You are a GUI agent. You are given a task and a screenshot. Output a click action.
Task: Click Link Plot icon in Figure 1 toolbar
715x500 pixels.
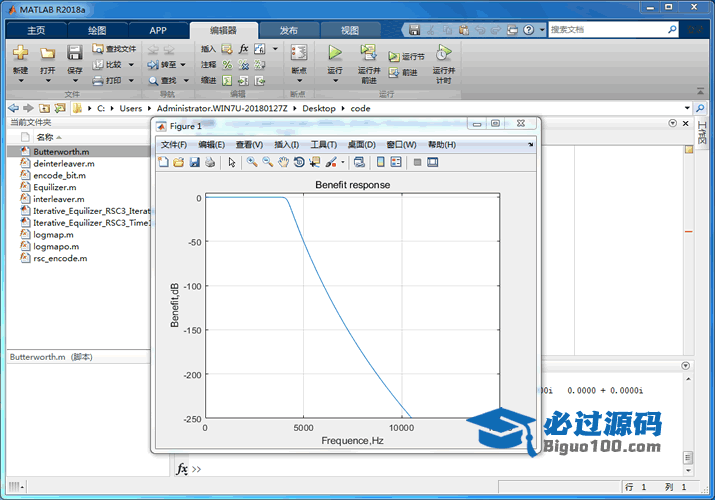(359, 162)
